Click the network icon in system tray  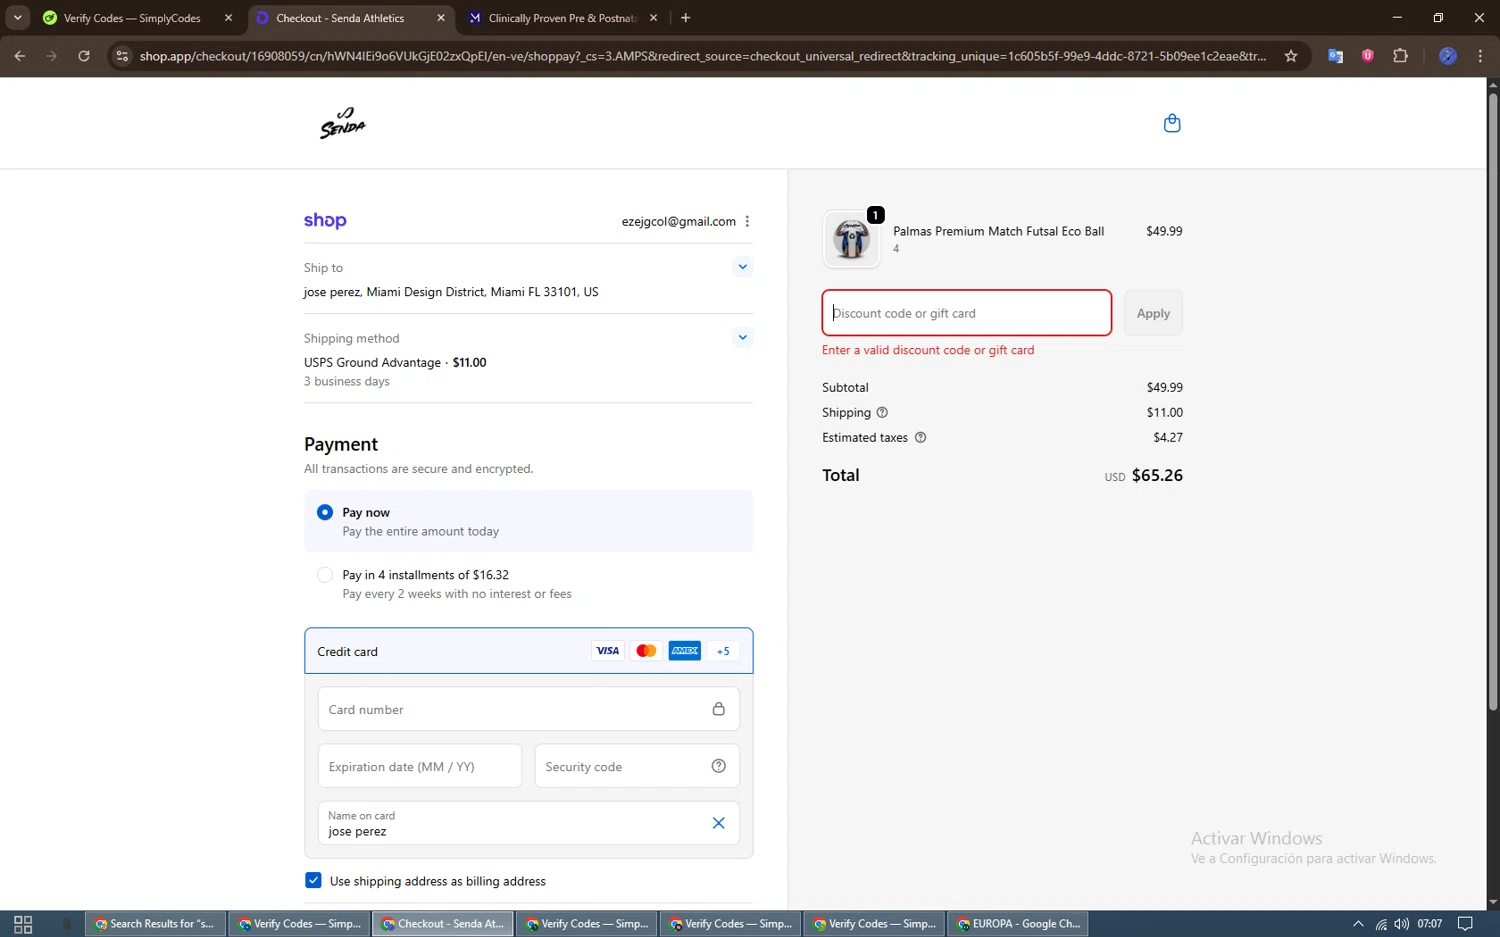click(x=1381, y=924)
